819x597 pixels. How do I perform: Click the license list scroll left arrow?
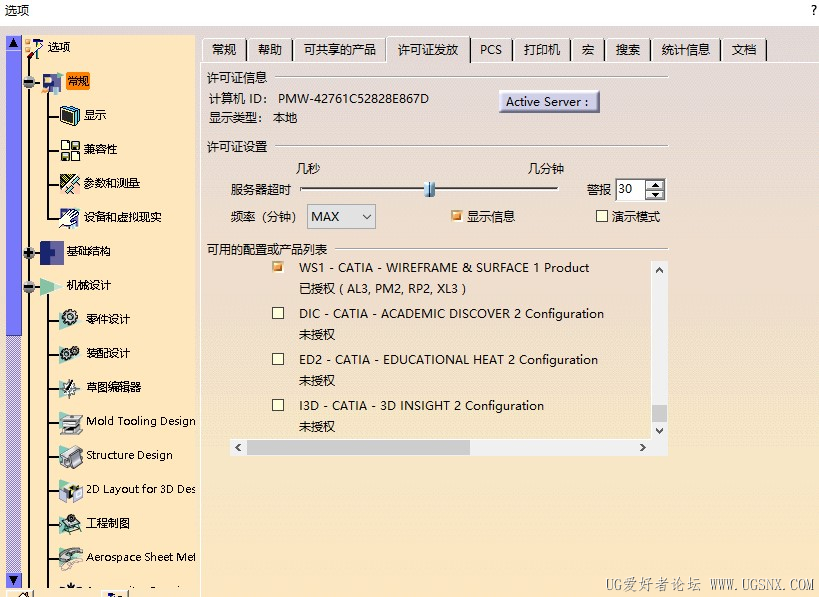point(238,447)
